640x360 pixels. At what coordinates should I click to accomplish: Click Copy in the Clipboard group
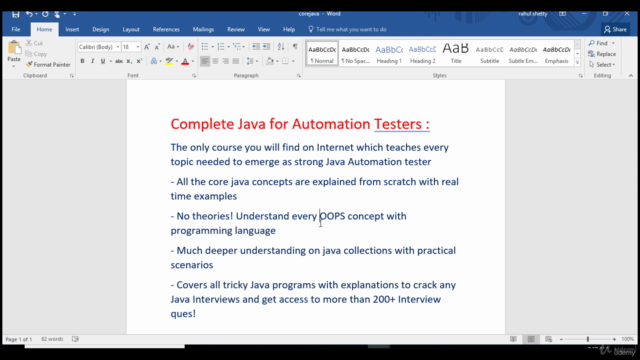point(36,54)
